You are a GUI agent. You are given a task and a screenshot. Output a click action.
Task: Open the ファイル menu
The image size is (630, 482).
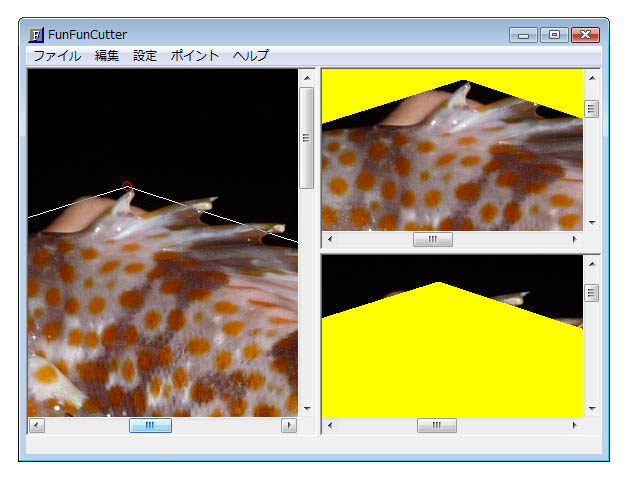click(x=57, y=56)
